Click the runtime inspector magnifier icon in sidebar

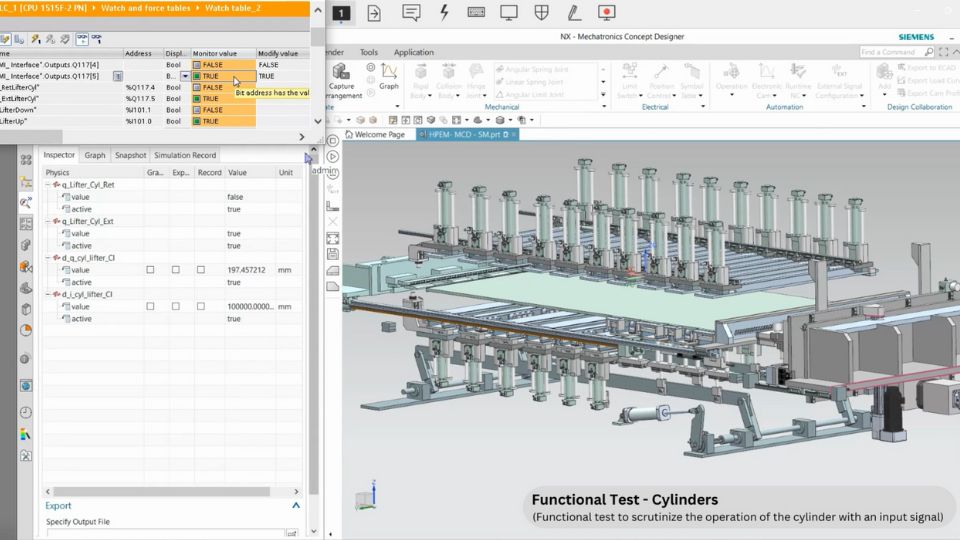click(x=26, y=202)
